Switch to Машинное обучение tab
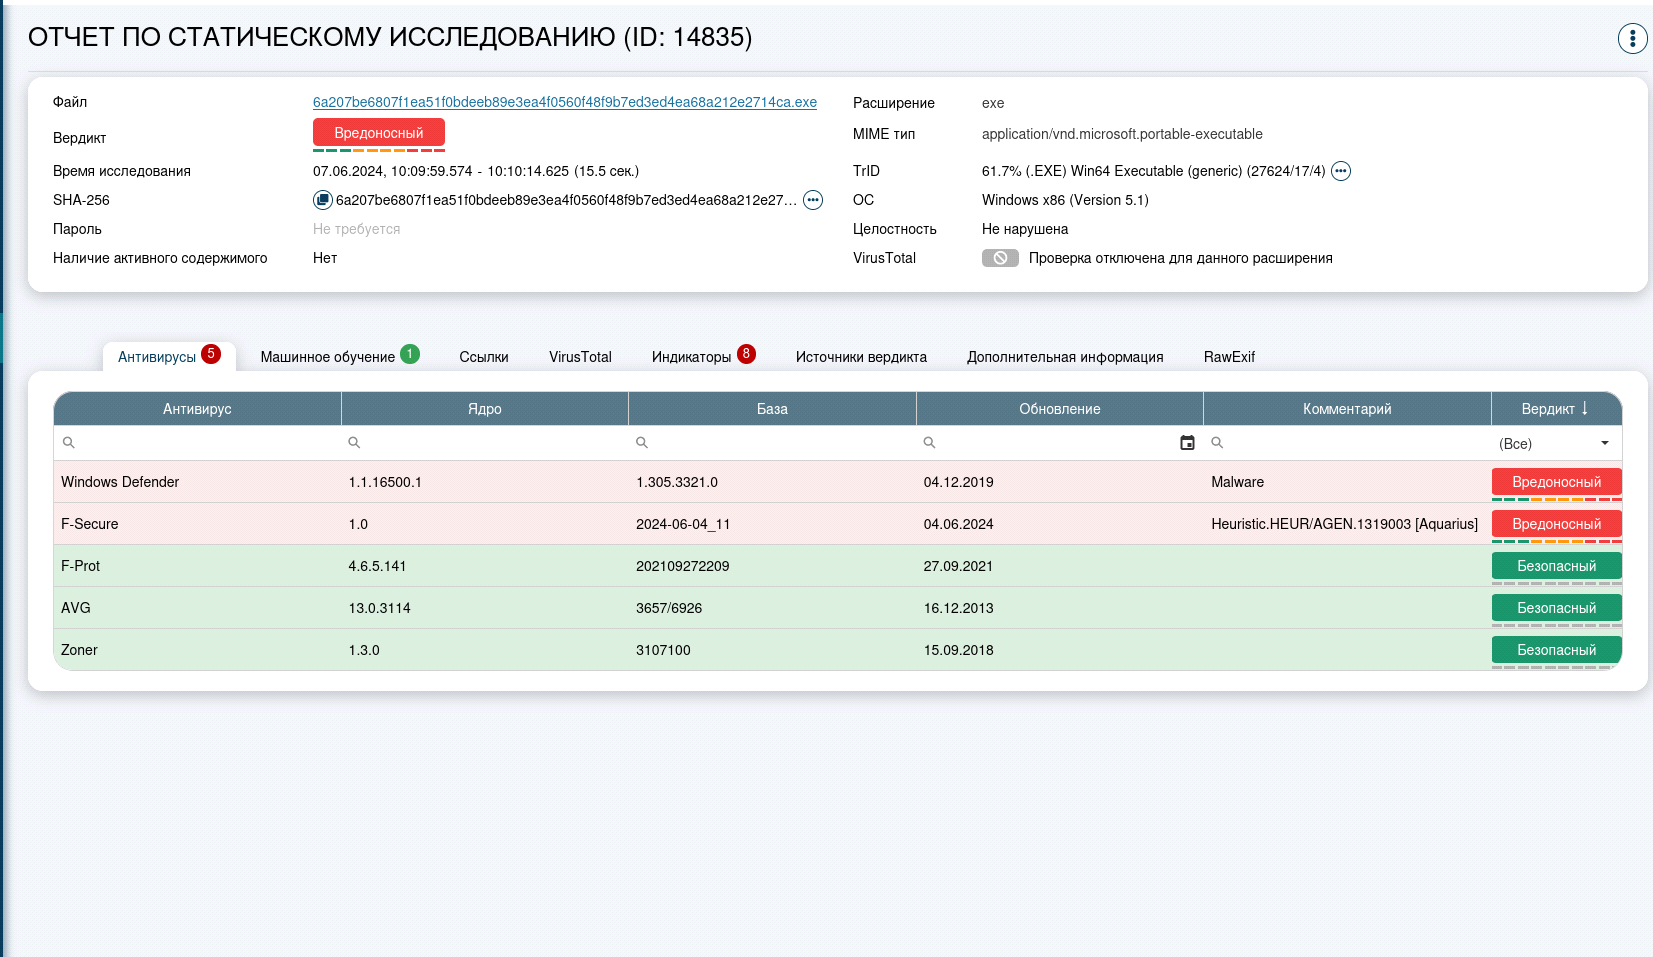 [x=328, y=357]
